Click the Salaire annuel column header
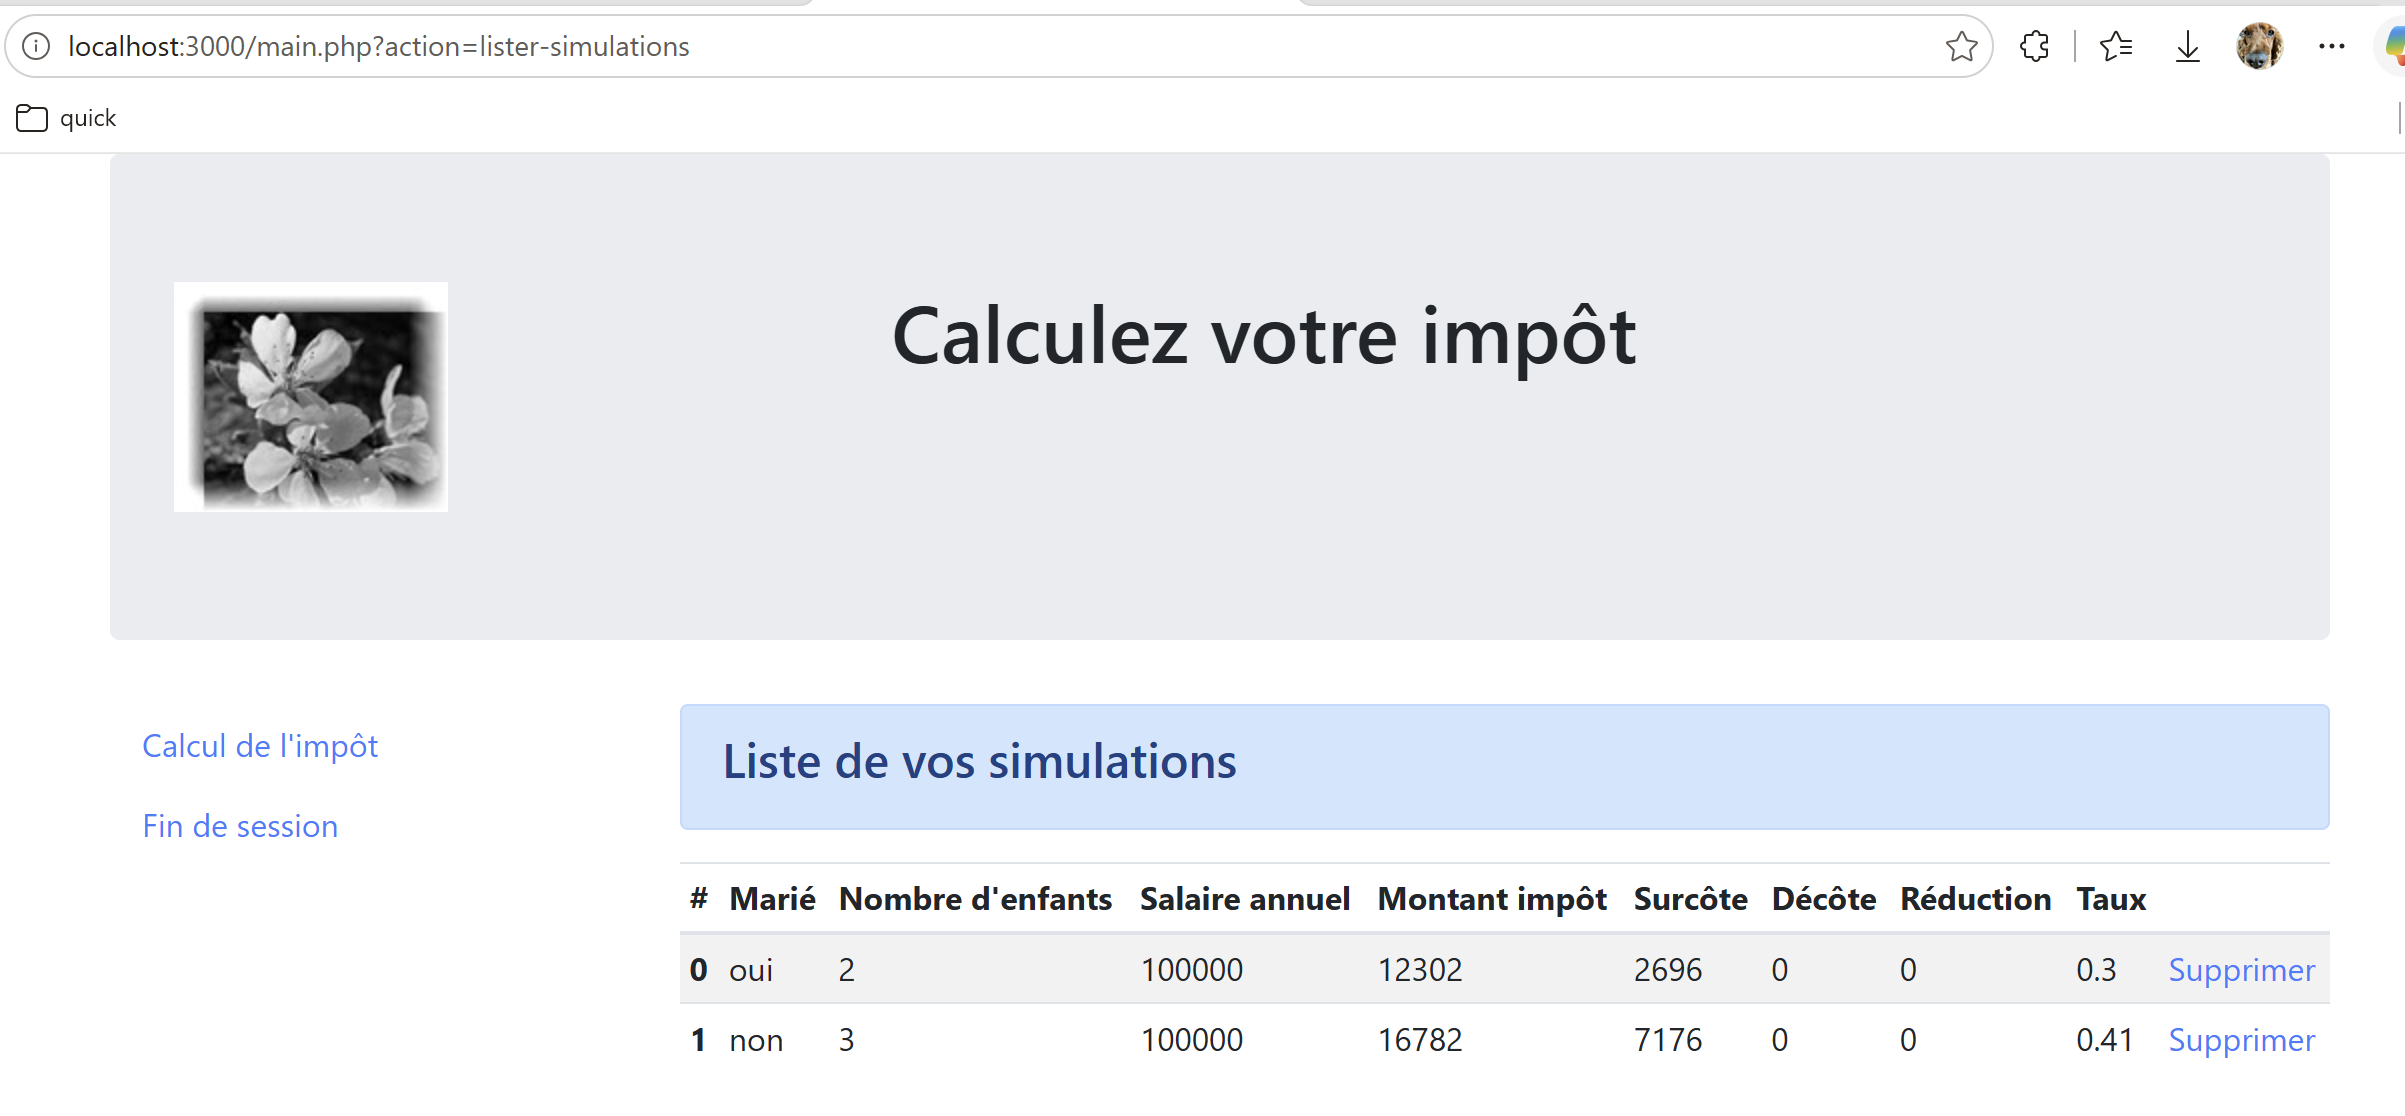This screenshot has width=2405, height=1116. point(1245,899)
